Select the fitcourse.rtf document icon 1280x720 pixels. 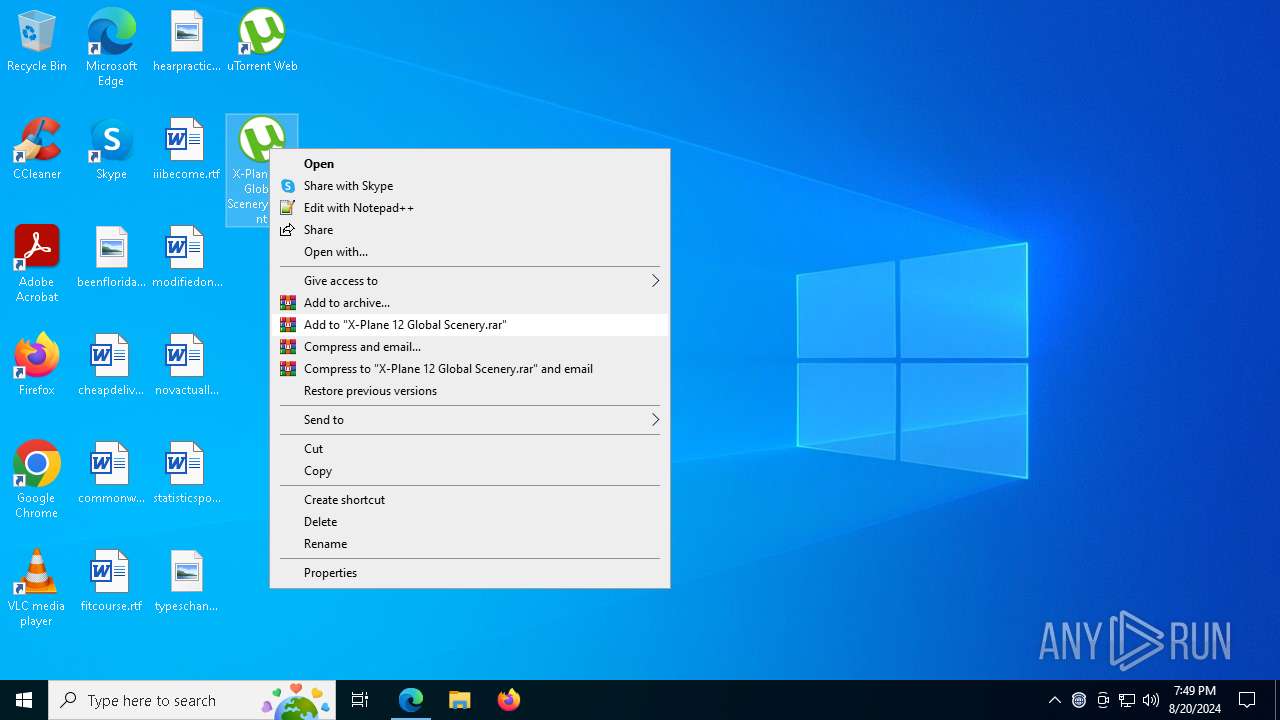(x=111, y=582)
